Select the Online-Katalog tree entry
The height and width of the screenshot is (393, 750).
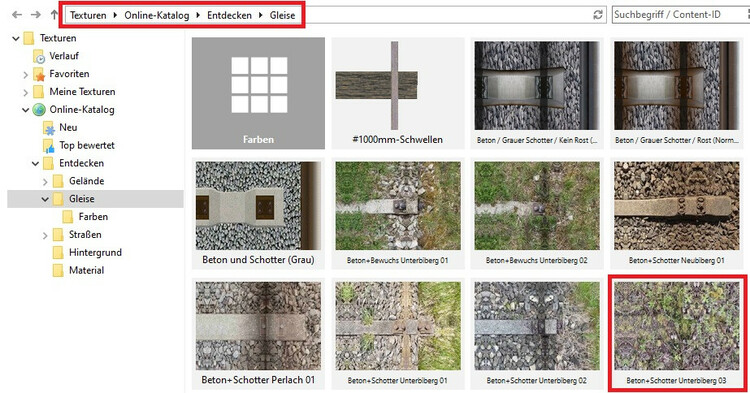(x=82, y=109)
